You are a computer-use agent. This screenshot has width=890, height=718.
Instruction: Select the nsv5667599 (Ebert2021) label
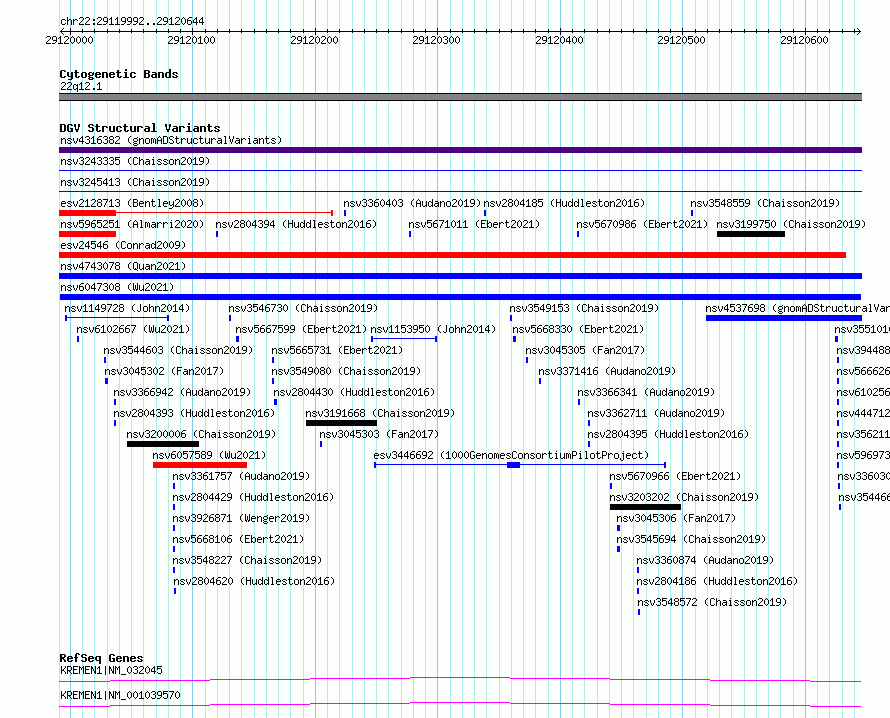coord(301,329)
